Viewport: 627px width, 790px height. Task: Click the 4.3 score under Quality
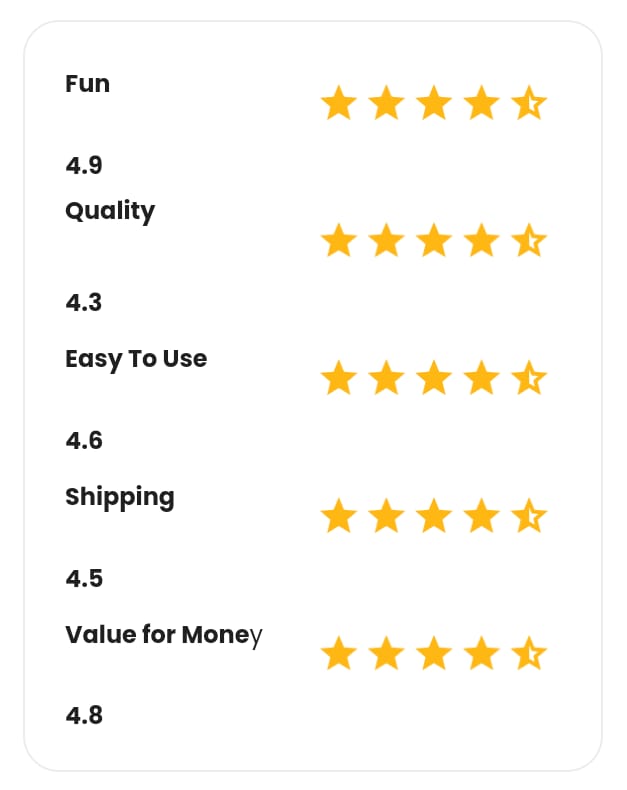point(84,302)
